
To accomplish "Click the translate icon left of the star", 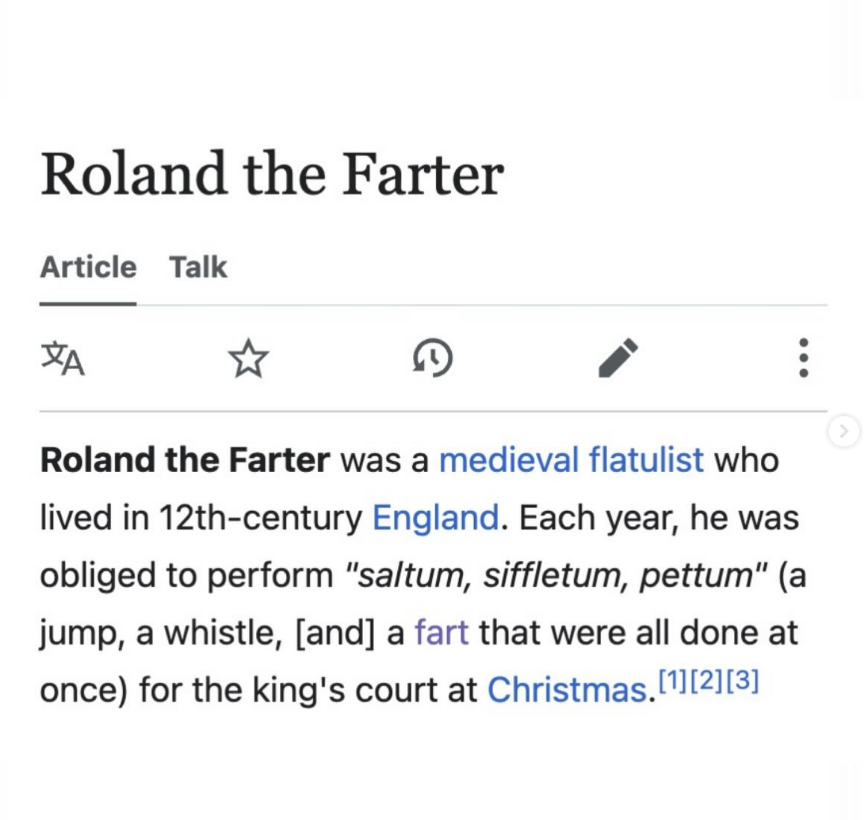I will coord(62,360).
